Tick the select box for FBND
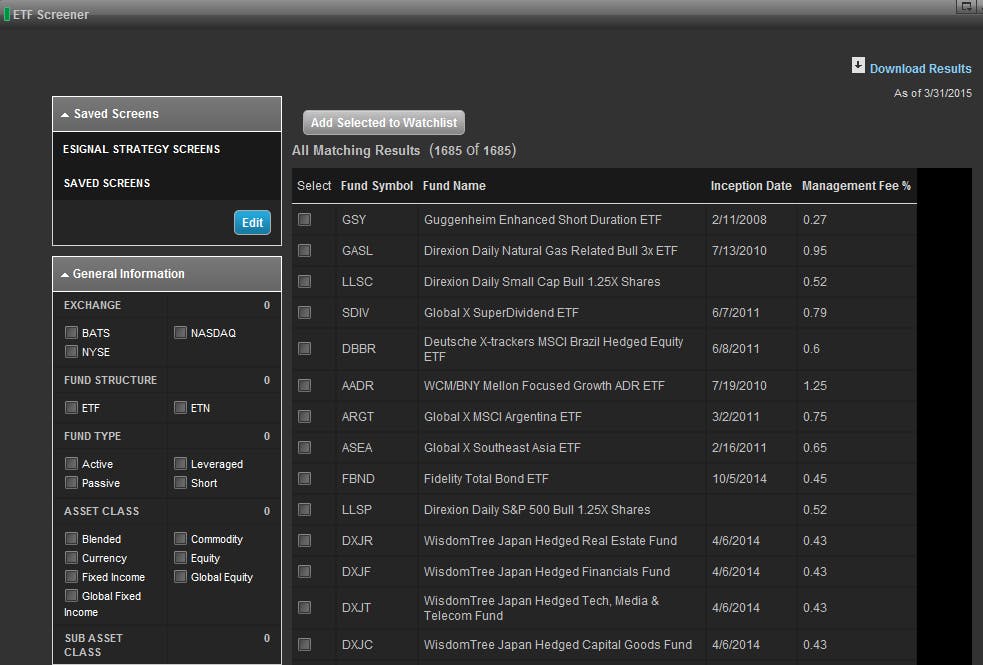Viewport: 983px width, 665px height. point(305,479)
